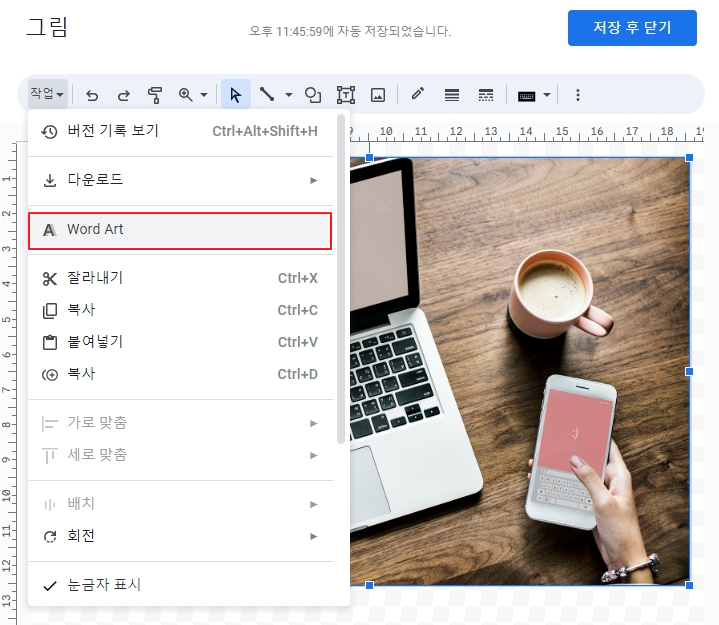
Task: Expand the line type dropdown arrow
Action: coord(288,95)
